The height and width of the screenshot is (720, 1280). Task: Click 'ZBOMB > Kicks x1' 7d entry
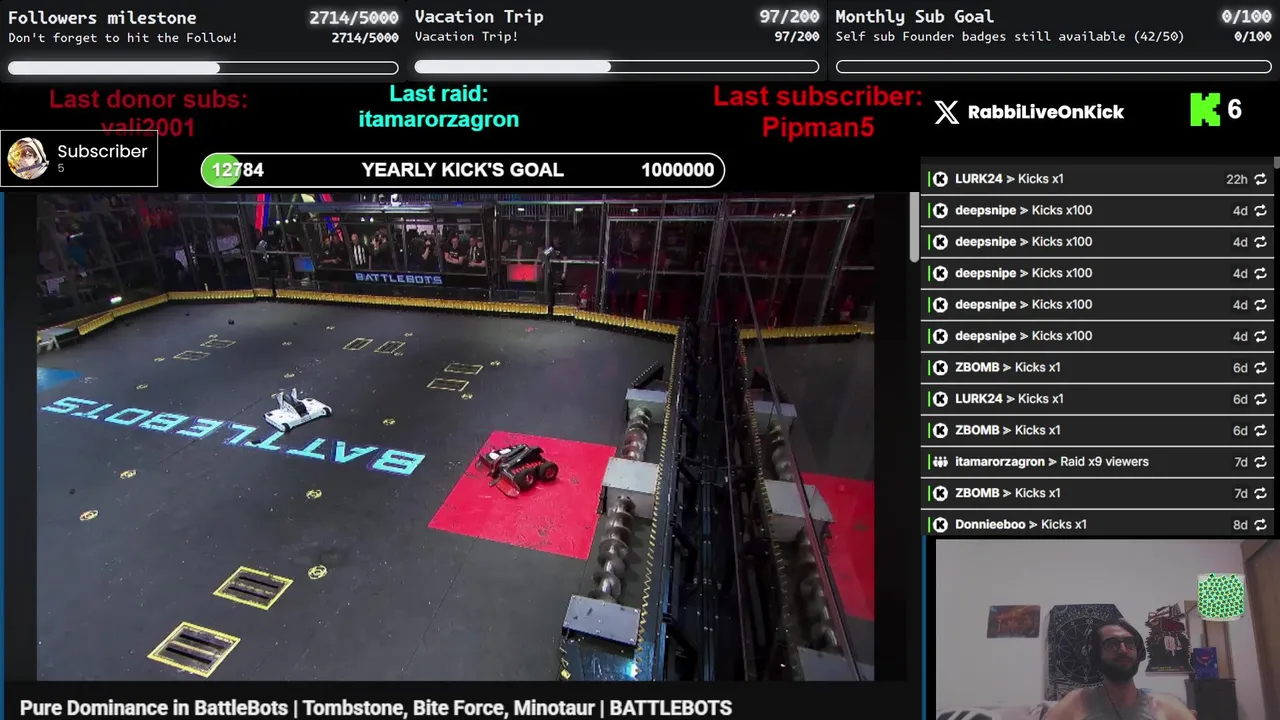click(x=1097, y=493)
